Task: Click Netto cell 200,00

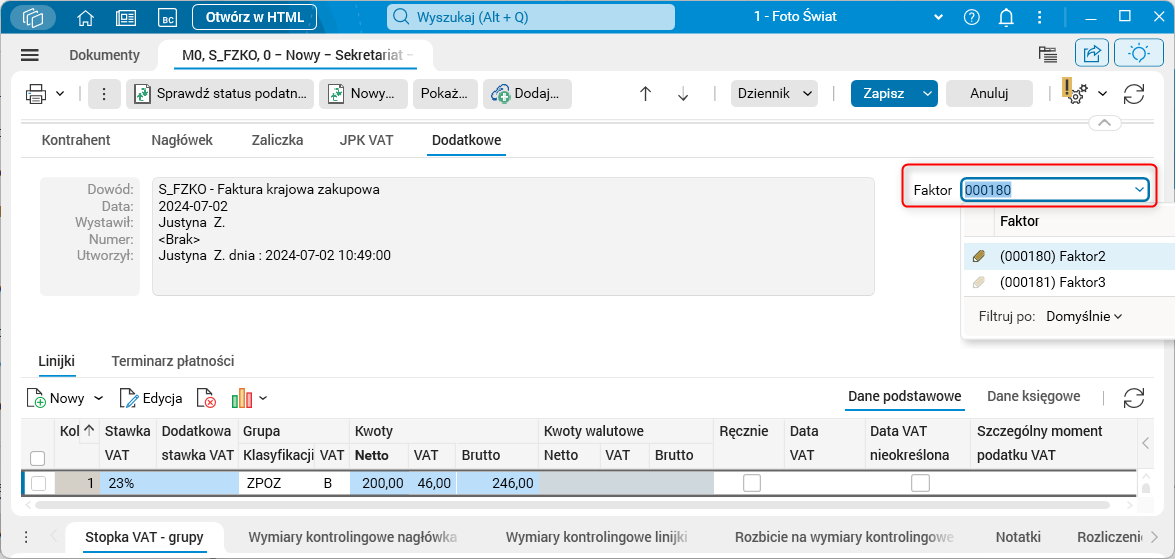Action: click(379, 483)
